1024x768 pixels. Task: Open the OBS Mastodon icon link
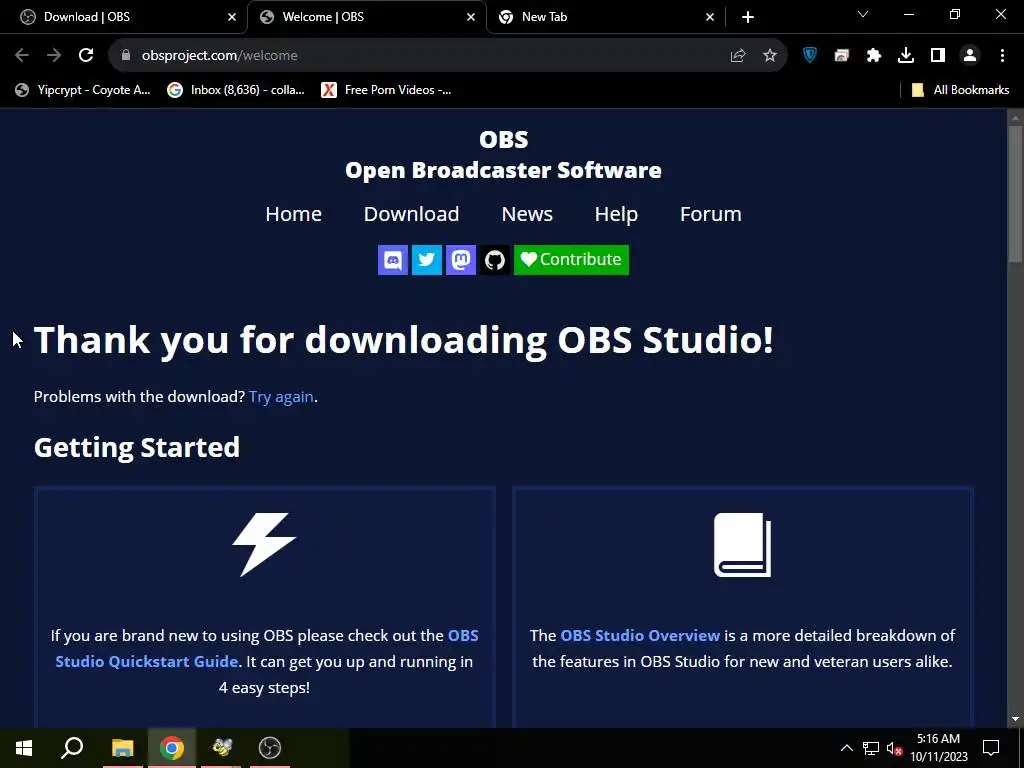click(x=460, y=260)
